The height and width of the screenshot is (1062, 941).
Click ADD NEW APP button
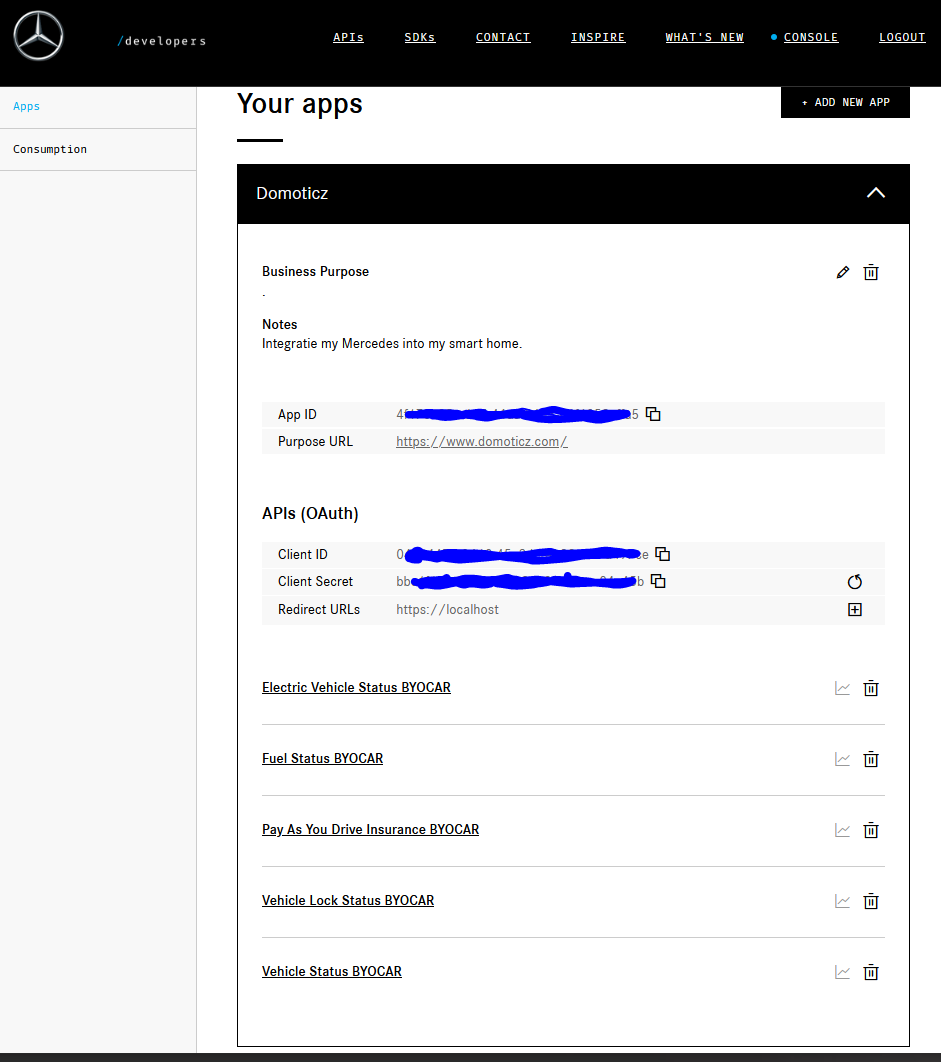coord(845,102)
